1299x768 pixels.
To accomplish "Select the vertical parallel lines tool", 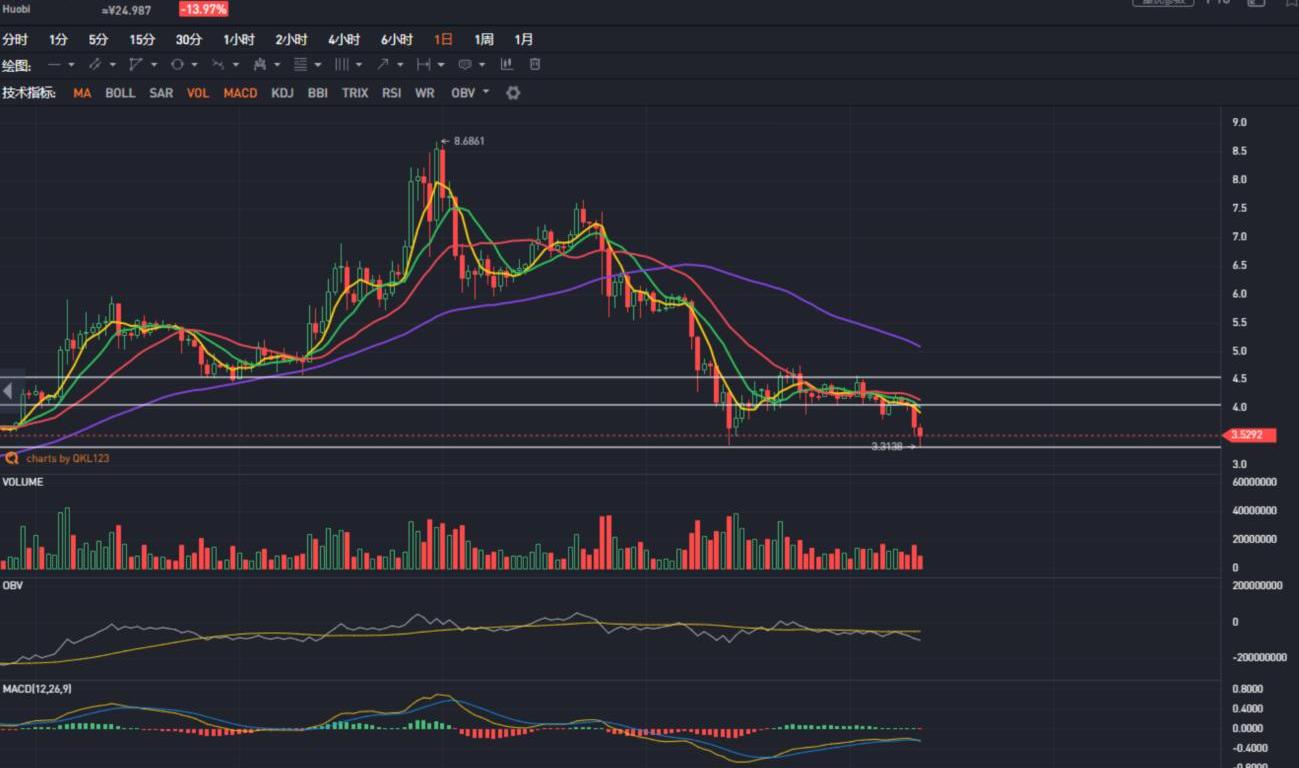I will click(x=341, y=64).
